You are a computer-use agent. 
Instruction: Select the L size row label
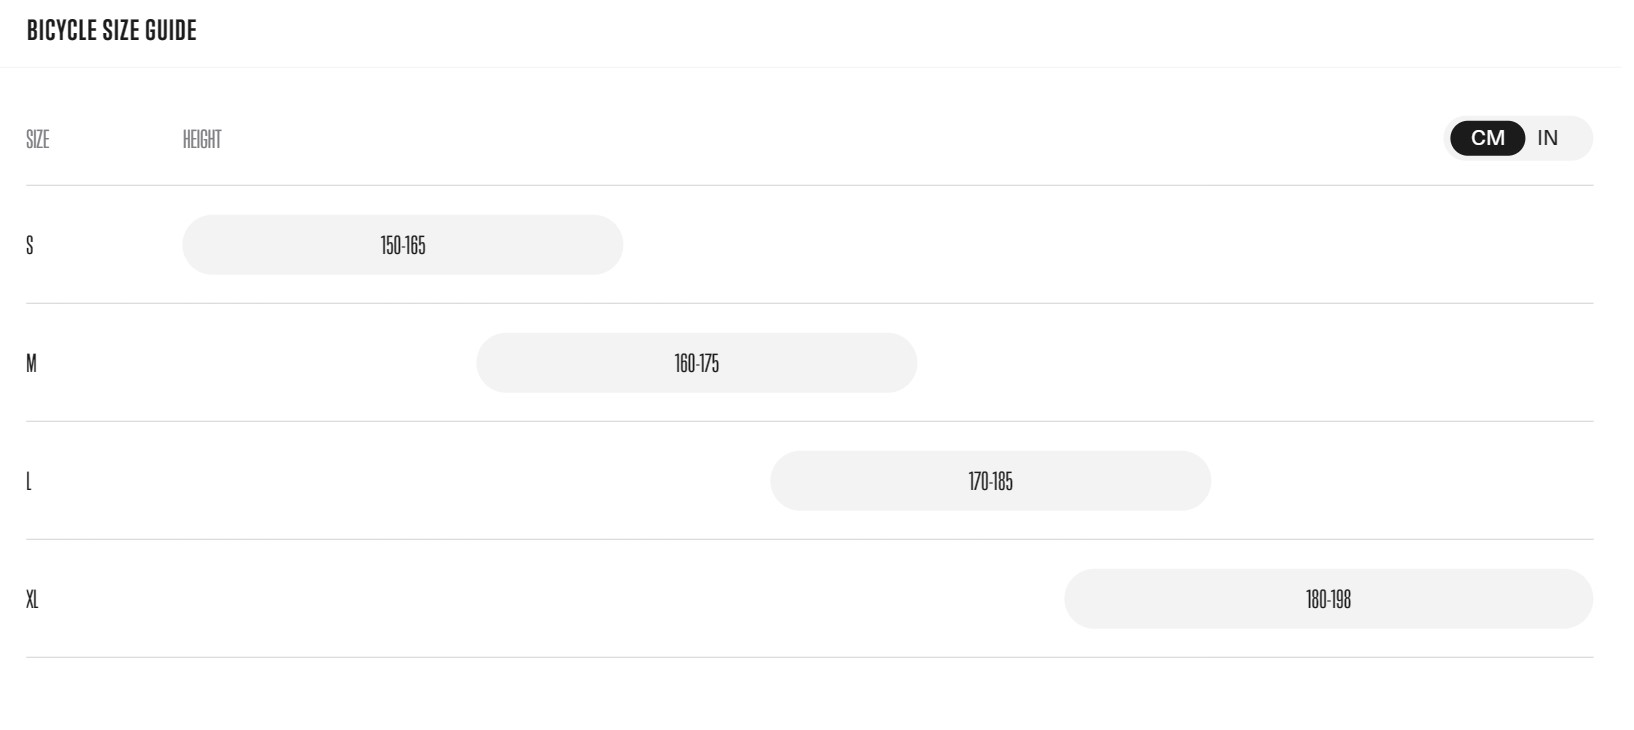pos(29,481)
